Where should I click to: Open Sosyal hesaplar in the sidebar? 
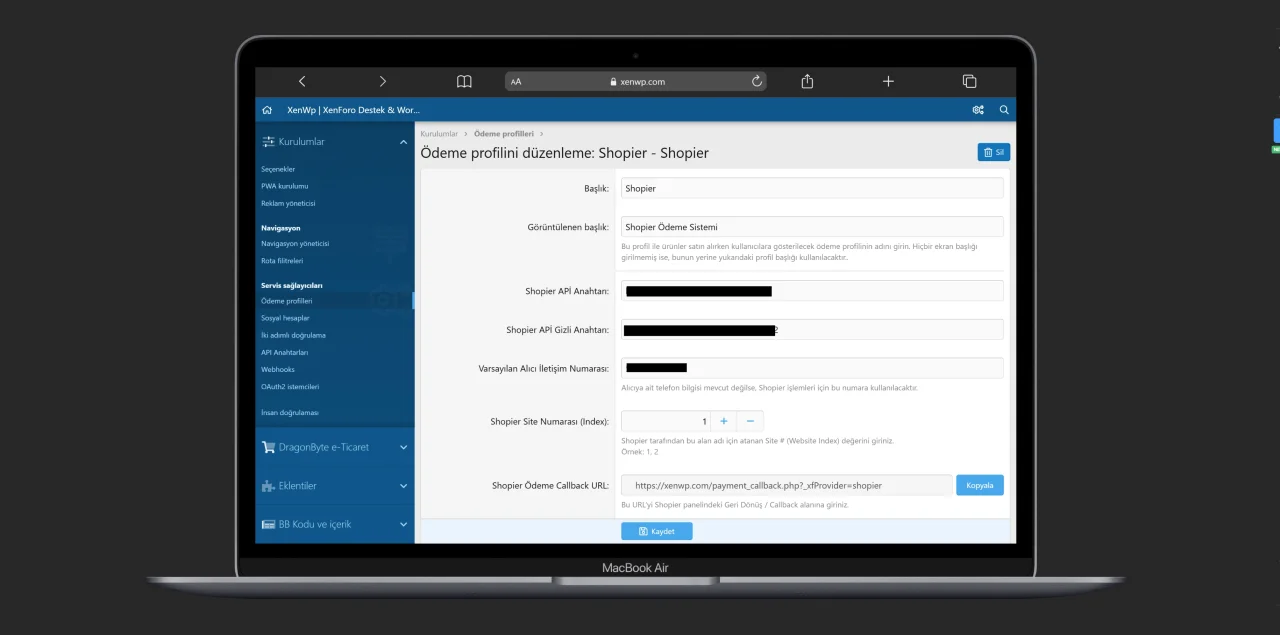coord(285,318)
